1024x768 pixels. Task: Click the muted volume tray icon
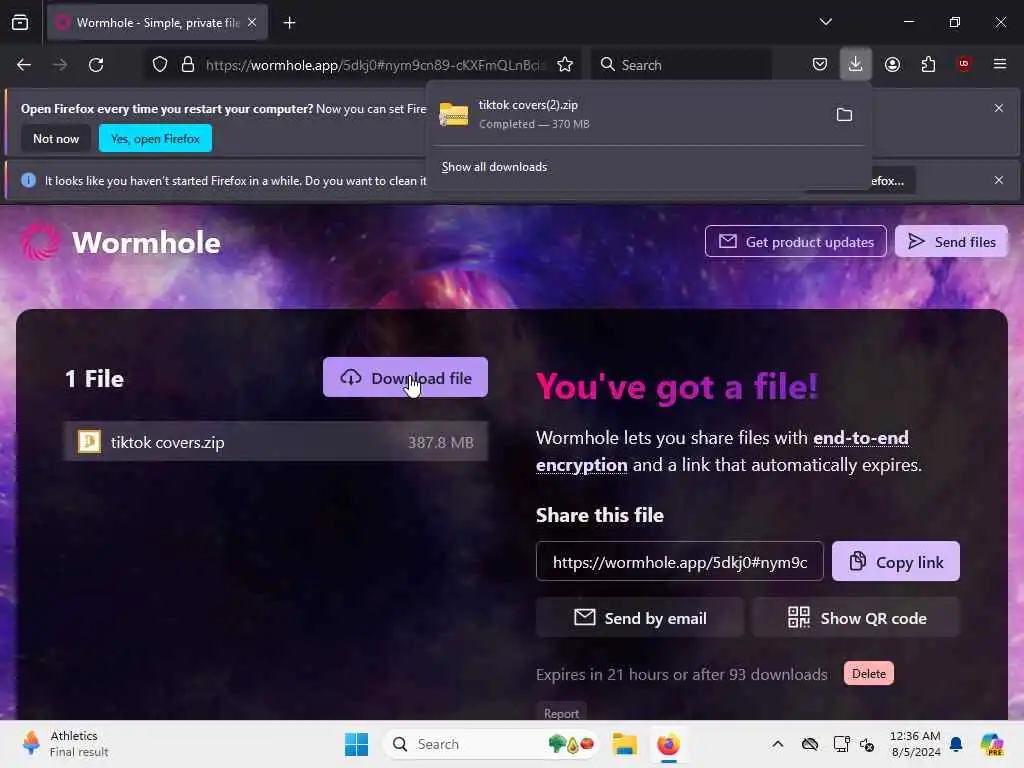coord(867,744)
